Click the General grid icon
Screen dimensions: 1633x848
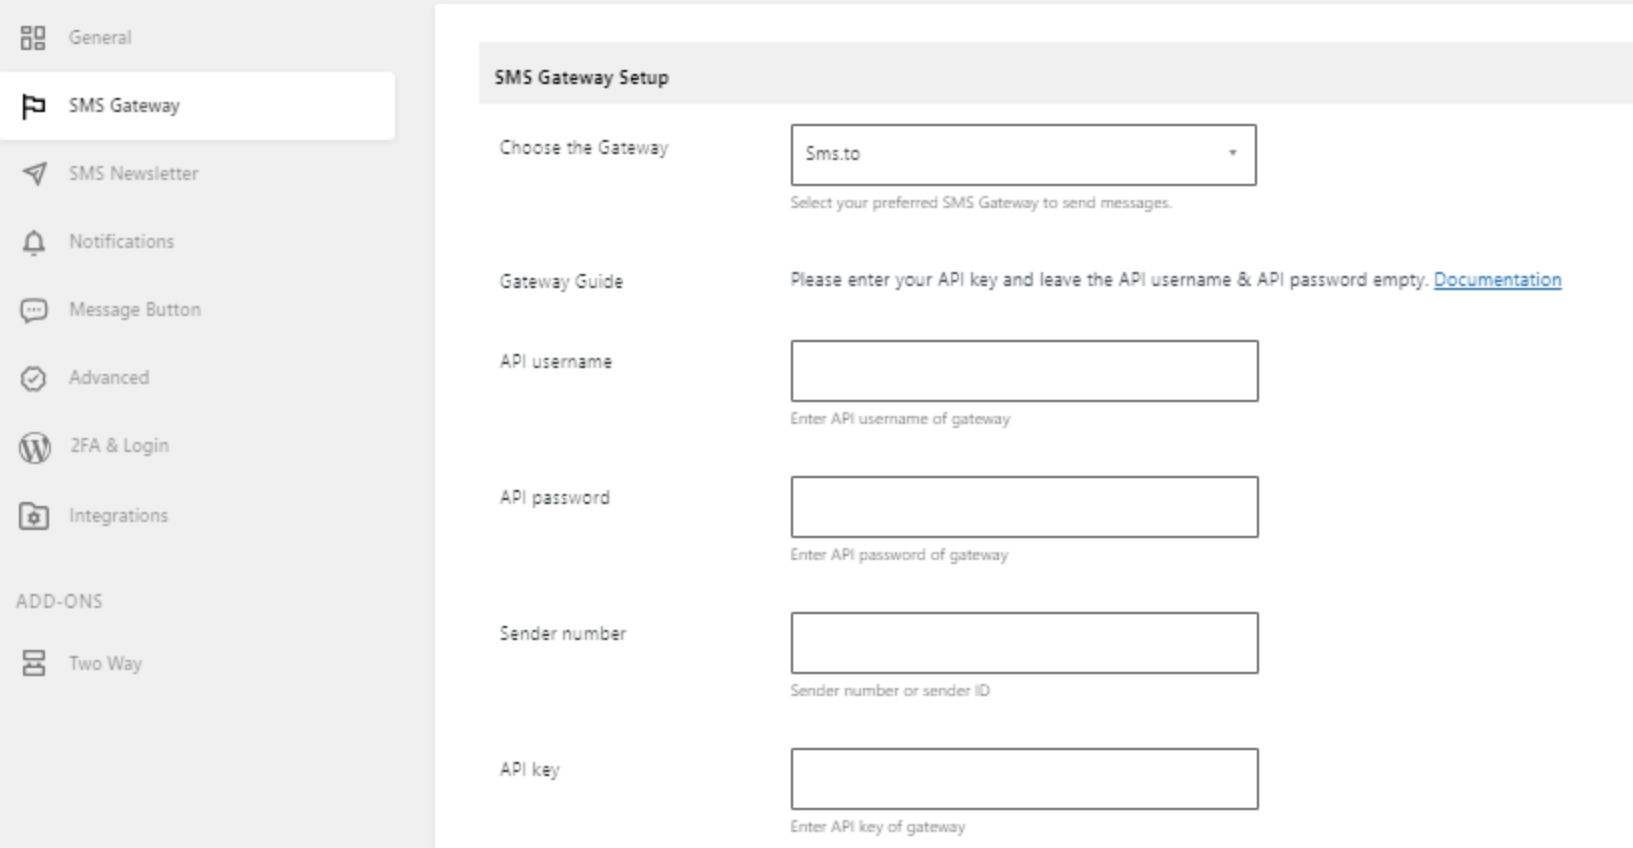[x=33, y=38]
